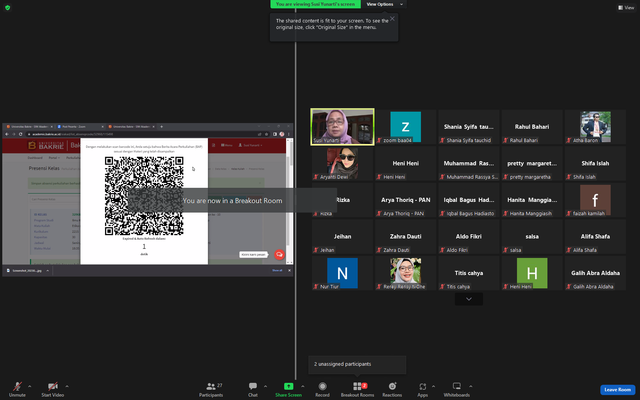Expand the arrow beside Apps
Screen dimensions: 640x400
pyautogui.click(x=433, y=386)
